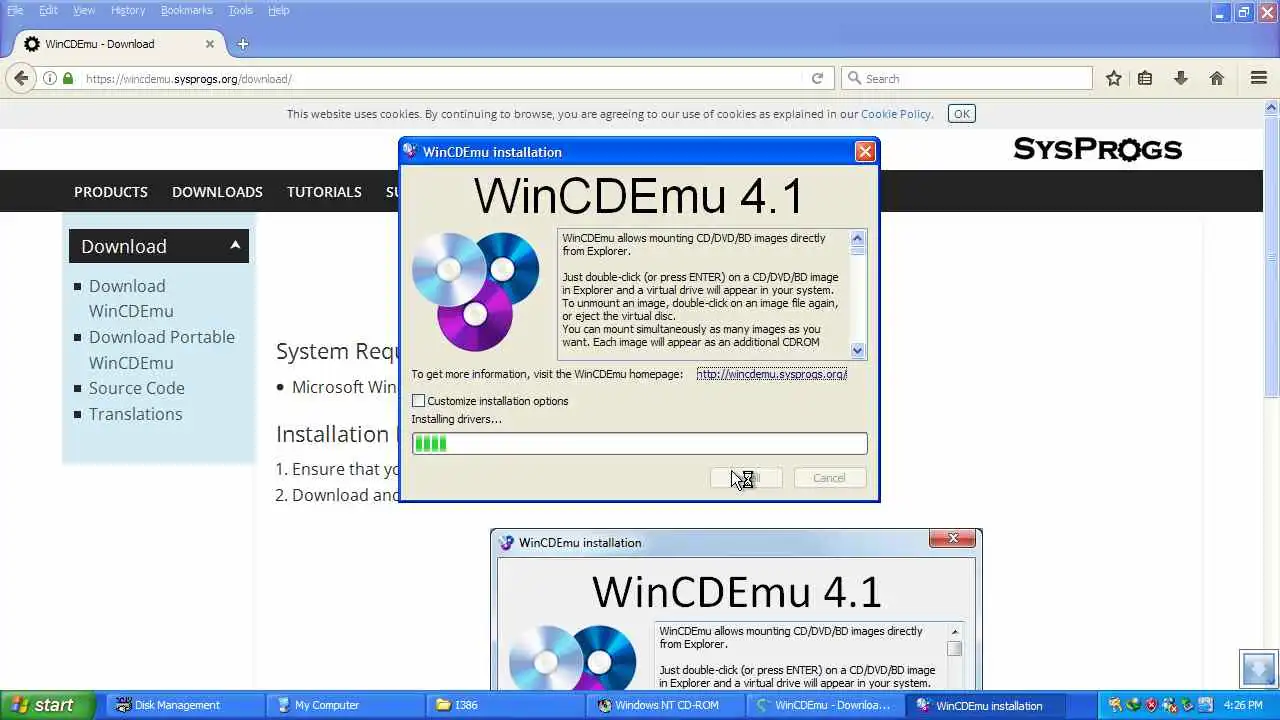Image resolution: width=1280 pixels, height=720 pixels.
Task: Collapse the Download sidebar section arrow
Action: click(x=235, y=245)
